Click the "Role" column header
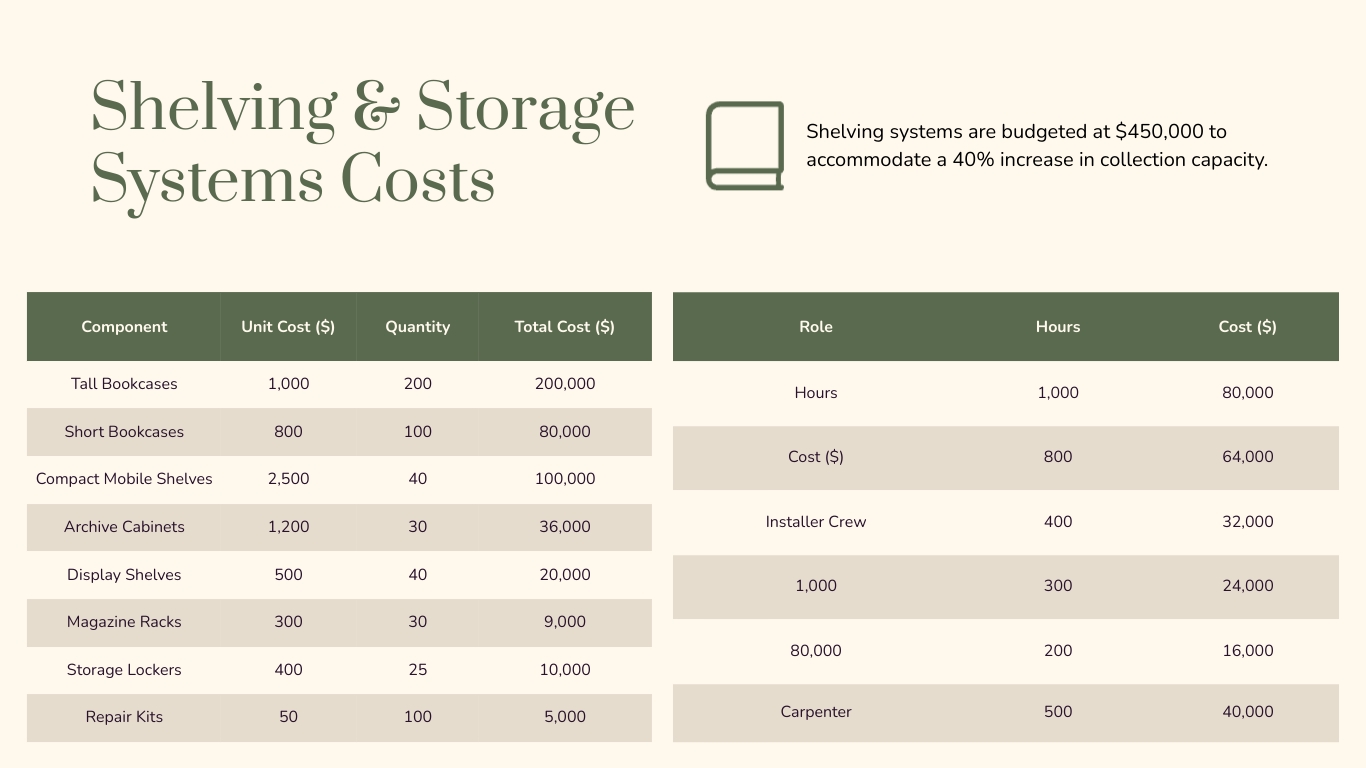 (816, 326)
